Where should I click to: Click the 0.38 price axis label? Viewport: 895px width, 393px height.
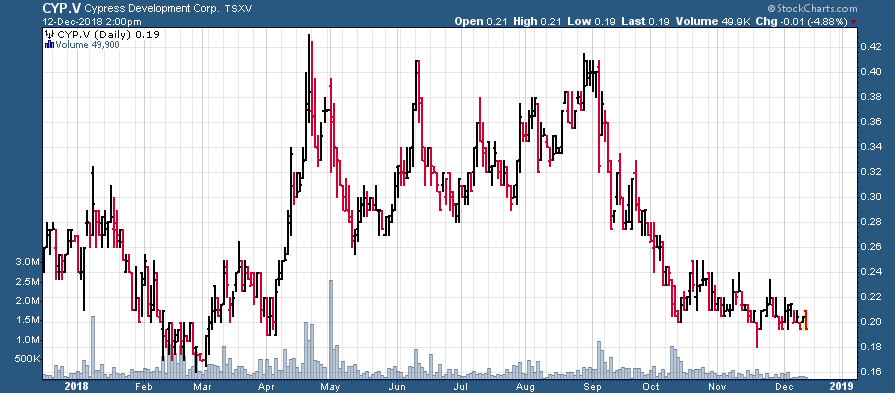point(870,96)
